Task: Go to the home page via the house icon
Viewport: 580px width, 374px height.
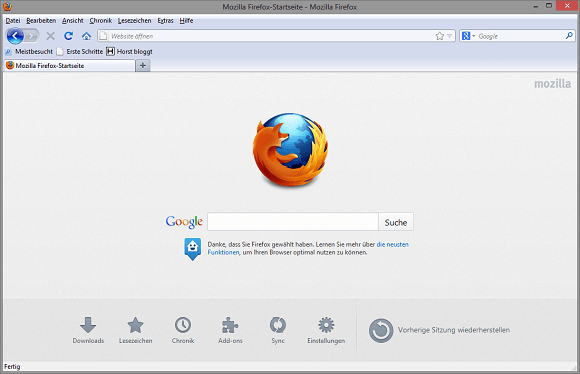Action: [86, 36]
